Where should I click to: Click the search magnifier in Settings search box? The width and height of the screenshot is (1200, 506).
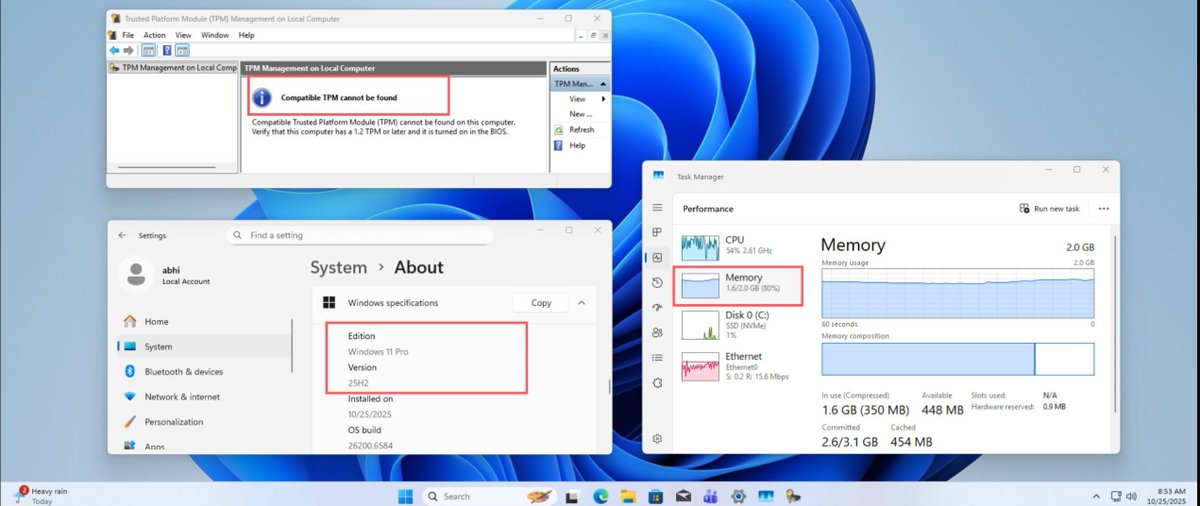[238, 235]
